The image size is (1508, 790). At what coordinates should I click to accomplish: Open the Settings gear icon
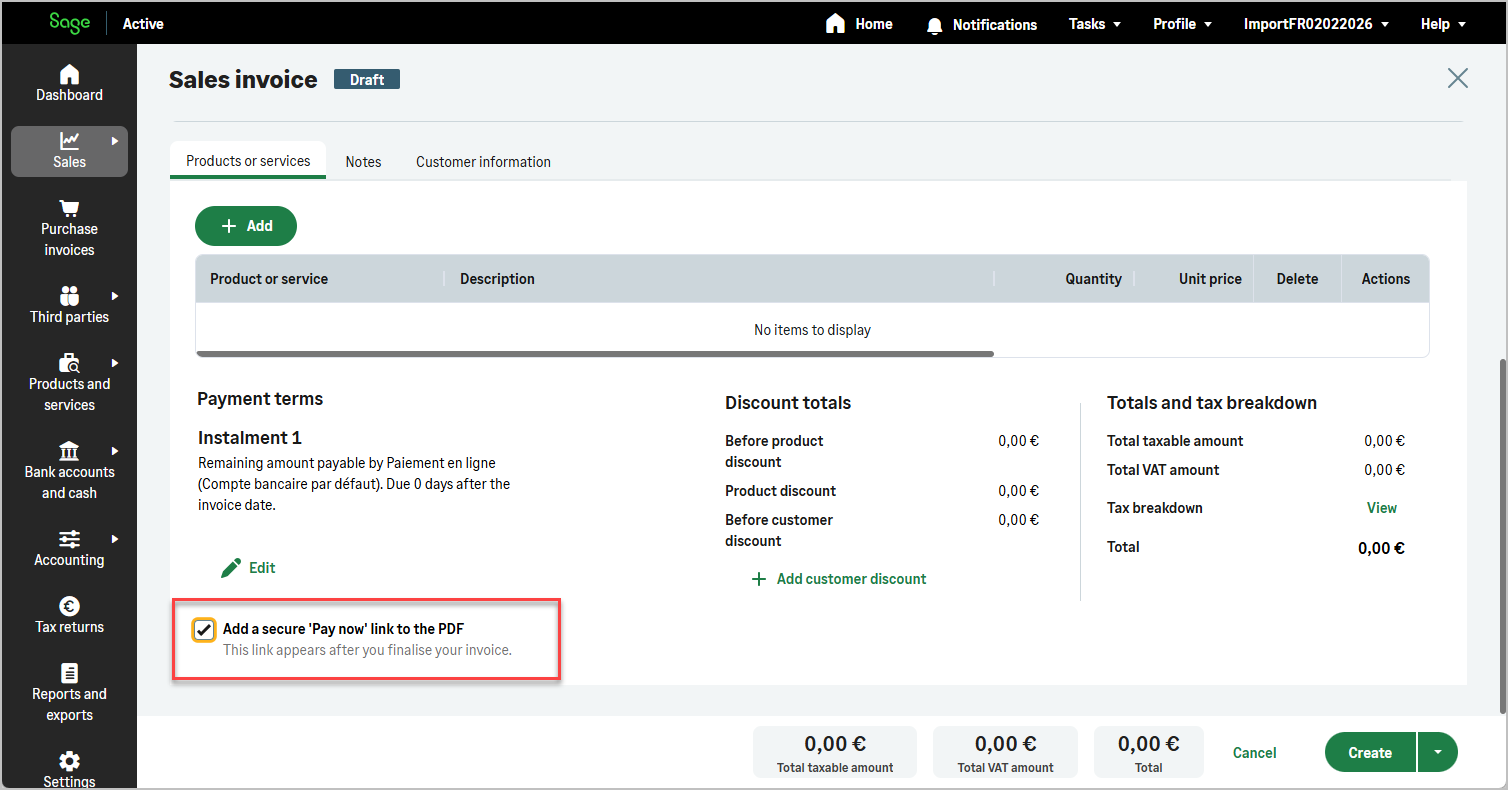coord(69,761)
